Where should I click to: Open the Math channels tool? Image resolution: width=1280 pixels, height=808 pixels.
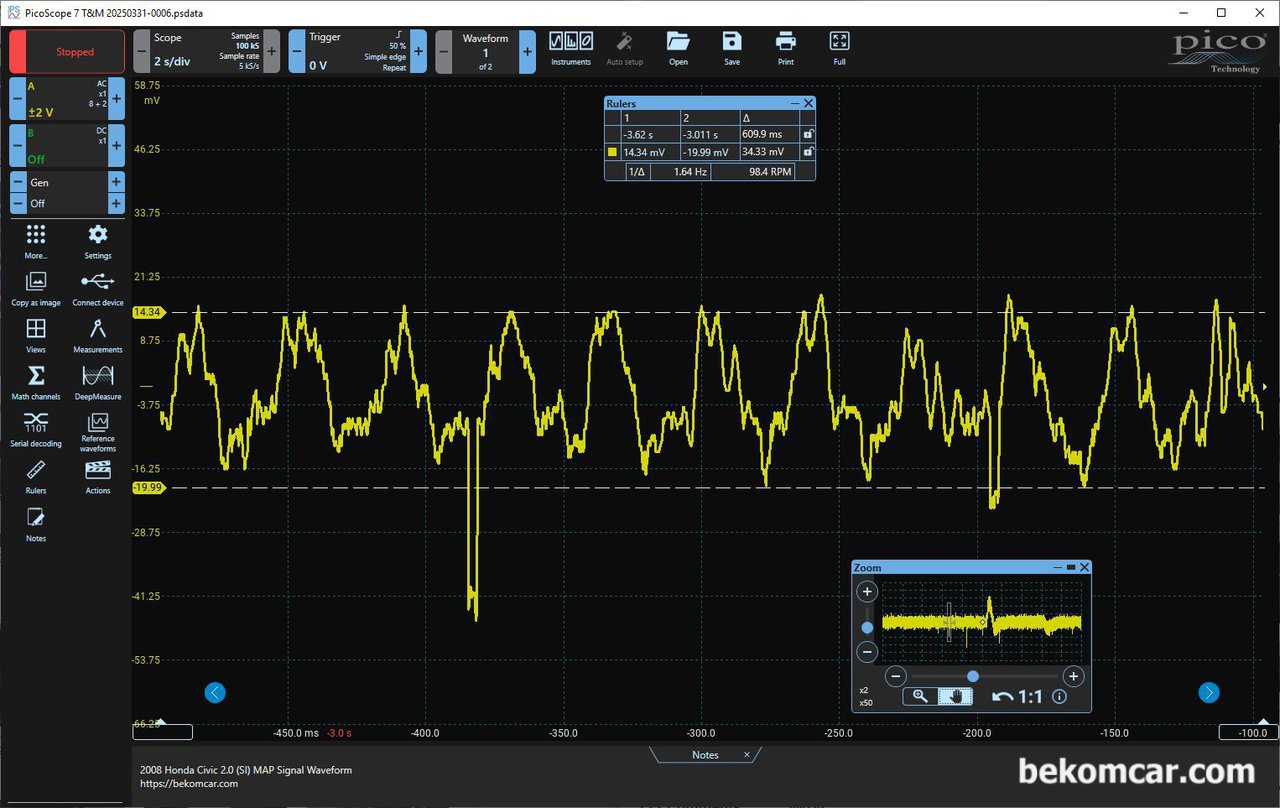(x=36, y=382)
